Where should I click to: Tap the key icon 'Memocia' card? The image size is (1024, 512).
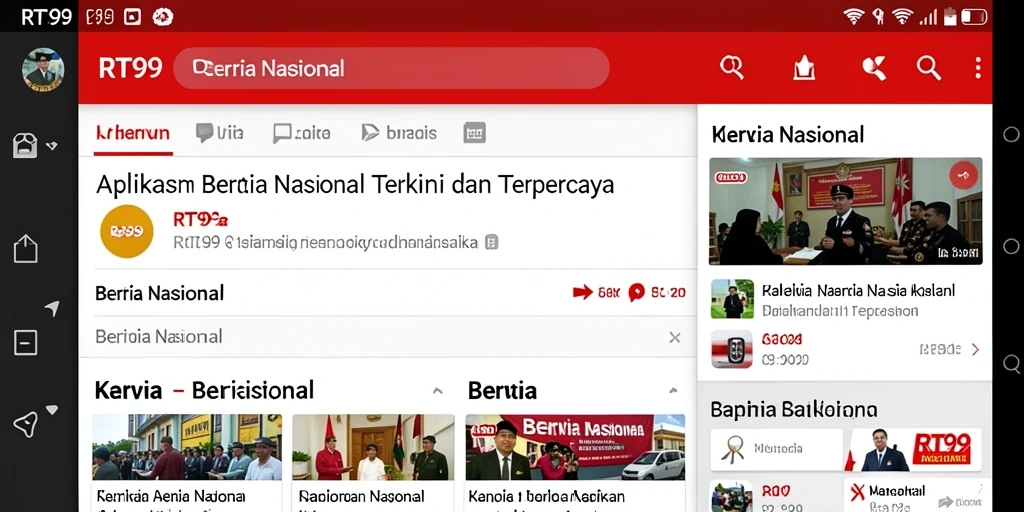[776, 449]
